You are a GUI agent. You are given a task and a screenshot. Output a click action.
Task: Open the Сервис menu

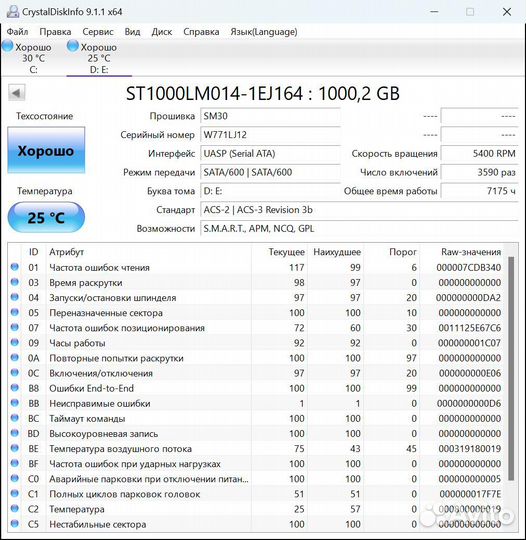[x=98, y=32]
